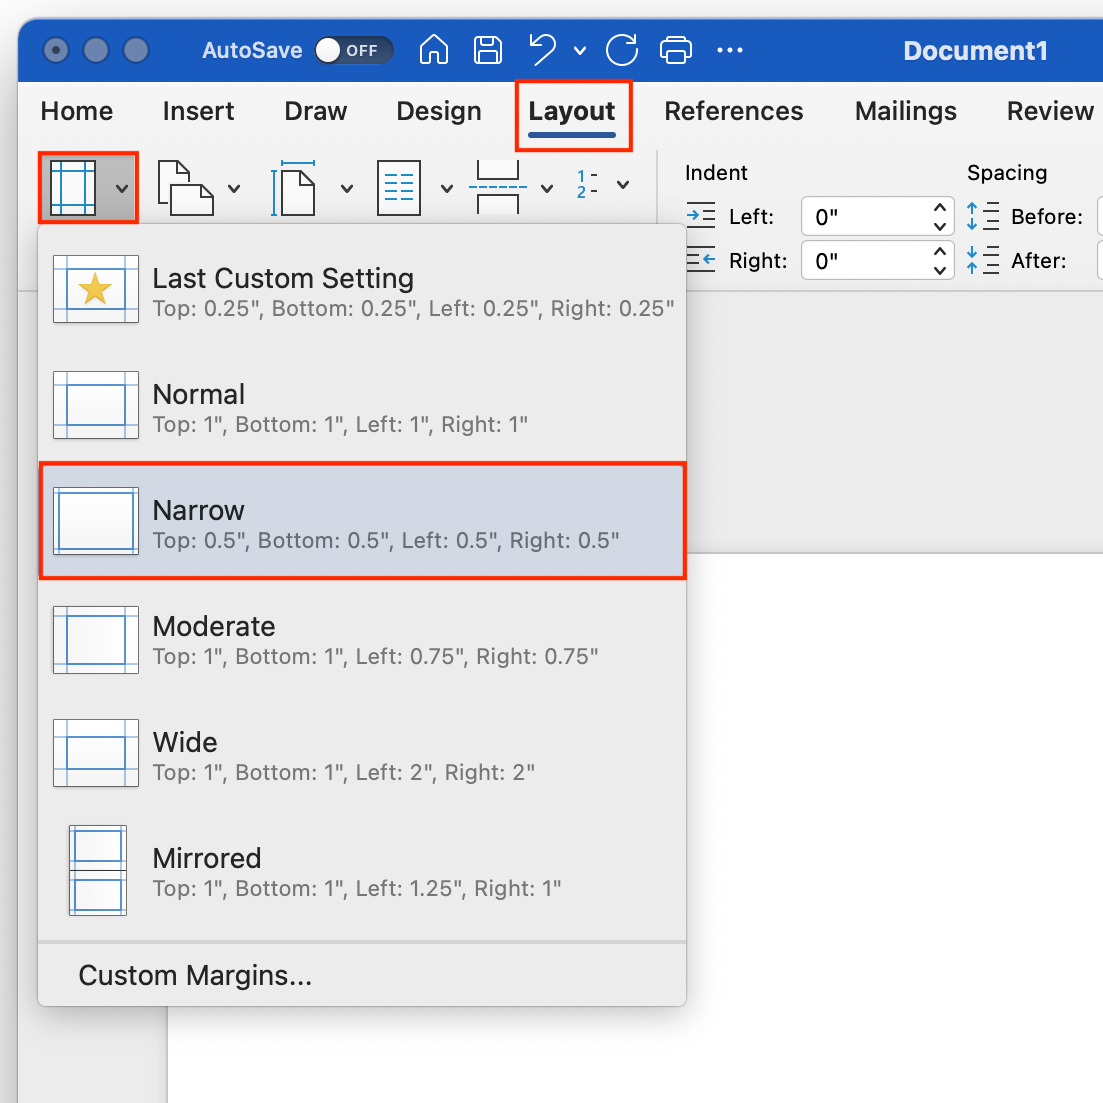Screen dimensions: 1103x1103
Task: Open the Design ribbon tab
Action: click(439, 111)
